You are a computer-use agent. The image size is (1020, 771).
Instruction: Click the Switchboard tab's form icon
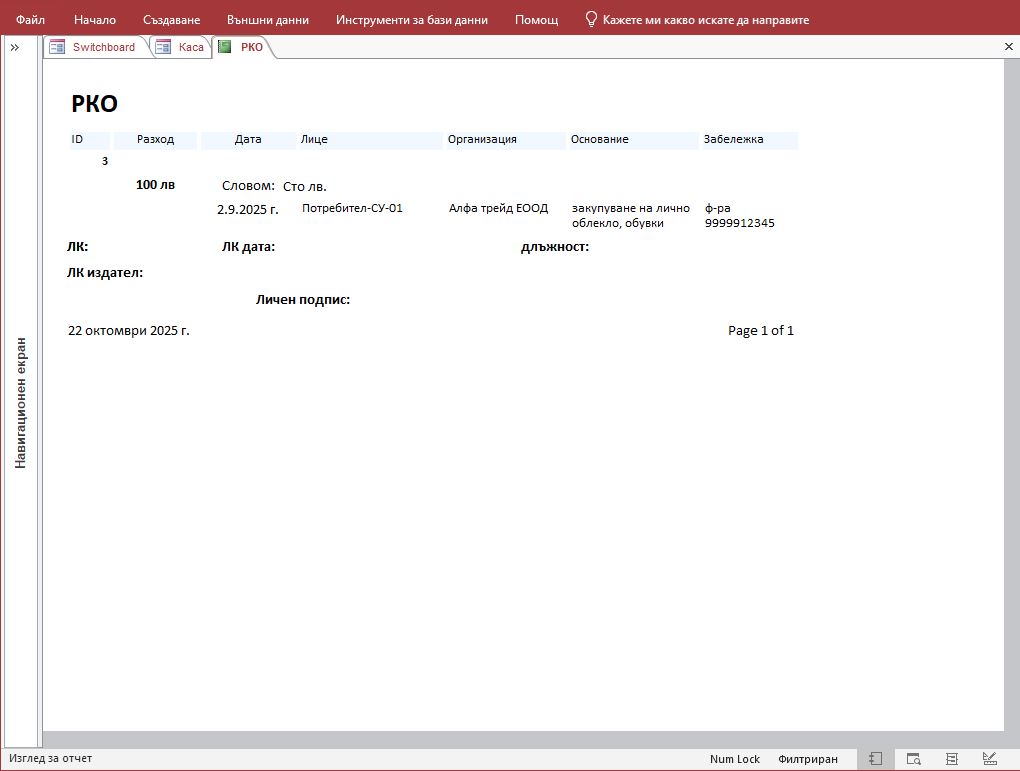coord(57,47)
